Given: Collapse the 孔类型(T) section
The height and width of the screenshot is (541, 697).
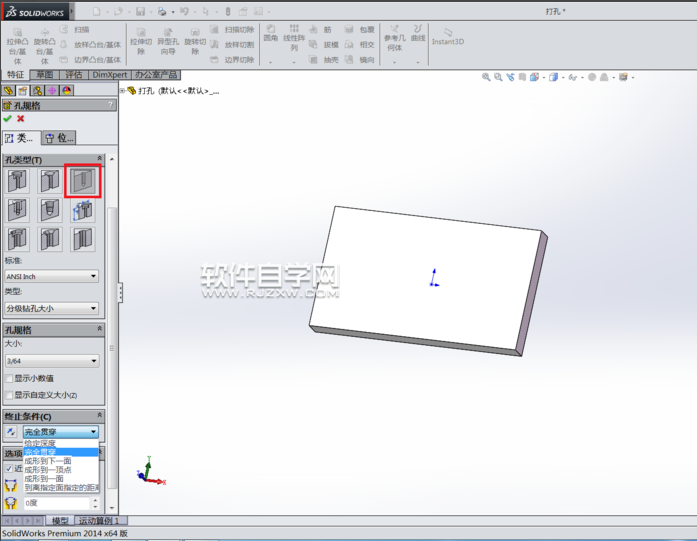Looking at the screenshot, I should pos(100,158).
